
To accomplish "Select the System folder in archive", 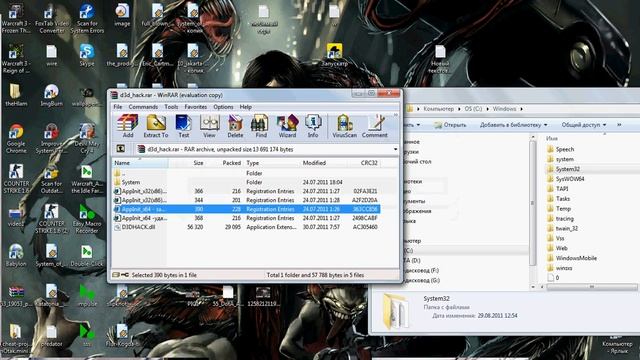I will coord(246,182).
